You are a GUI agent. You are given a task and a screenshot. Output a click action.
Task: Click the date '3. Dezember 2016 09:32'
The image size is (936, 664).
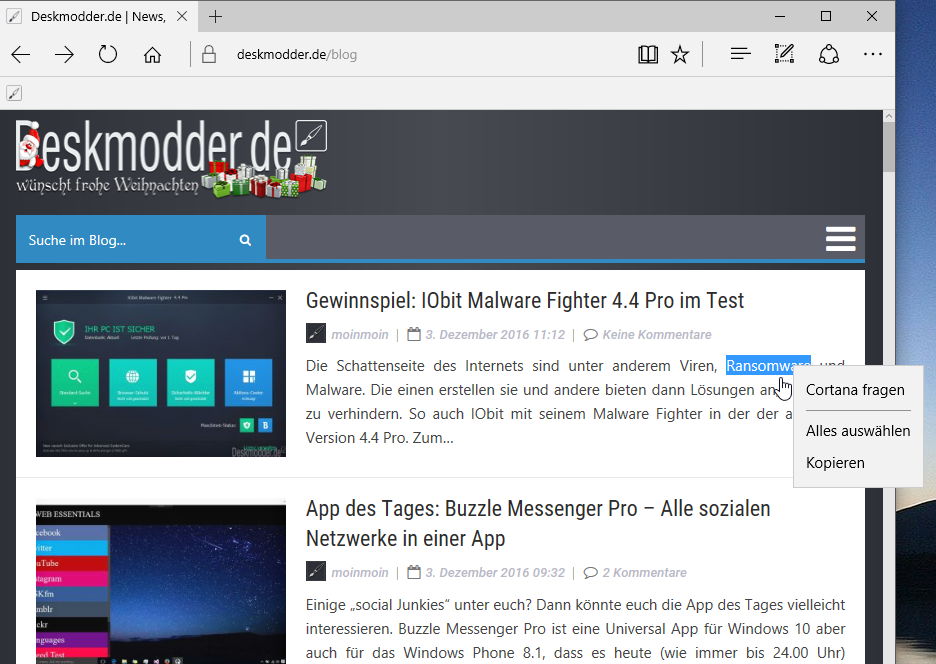coord(495,573)
